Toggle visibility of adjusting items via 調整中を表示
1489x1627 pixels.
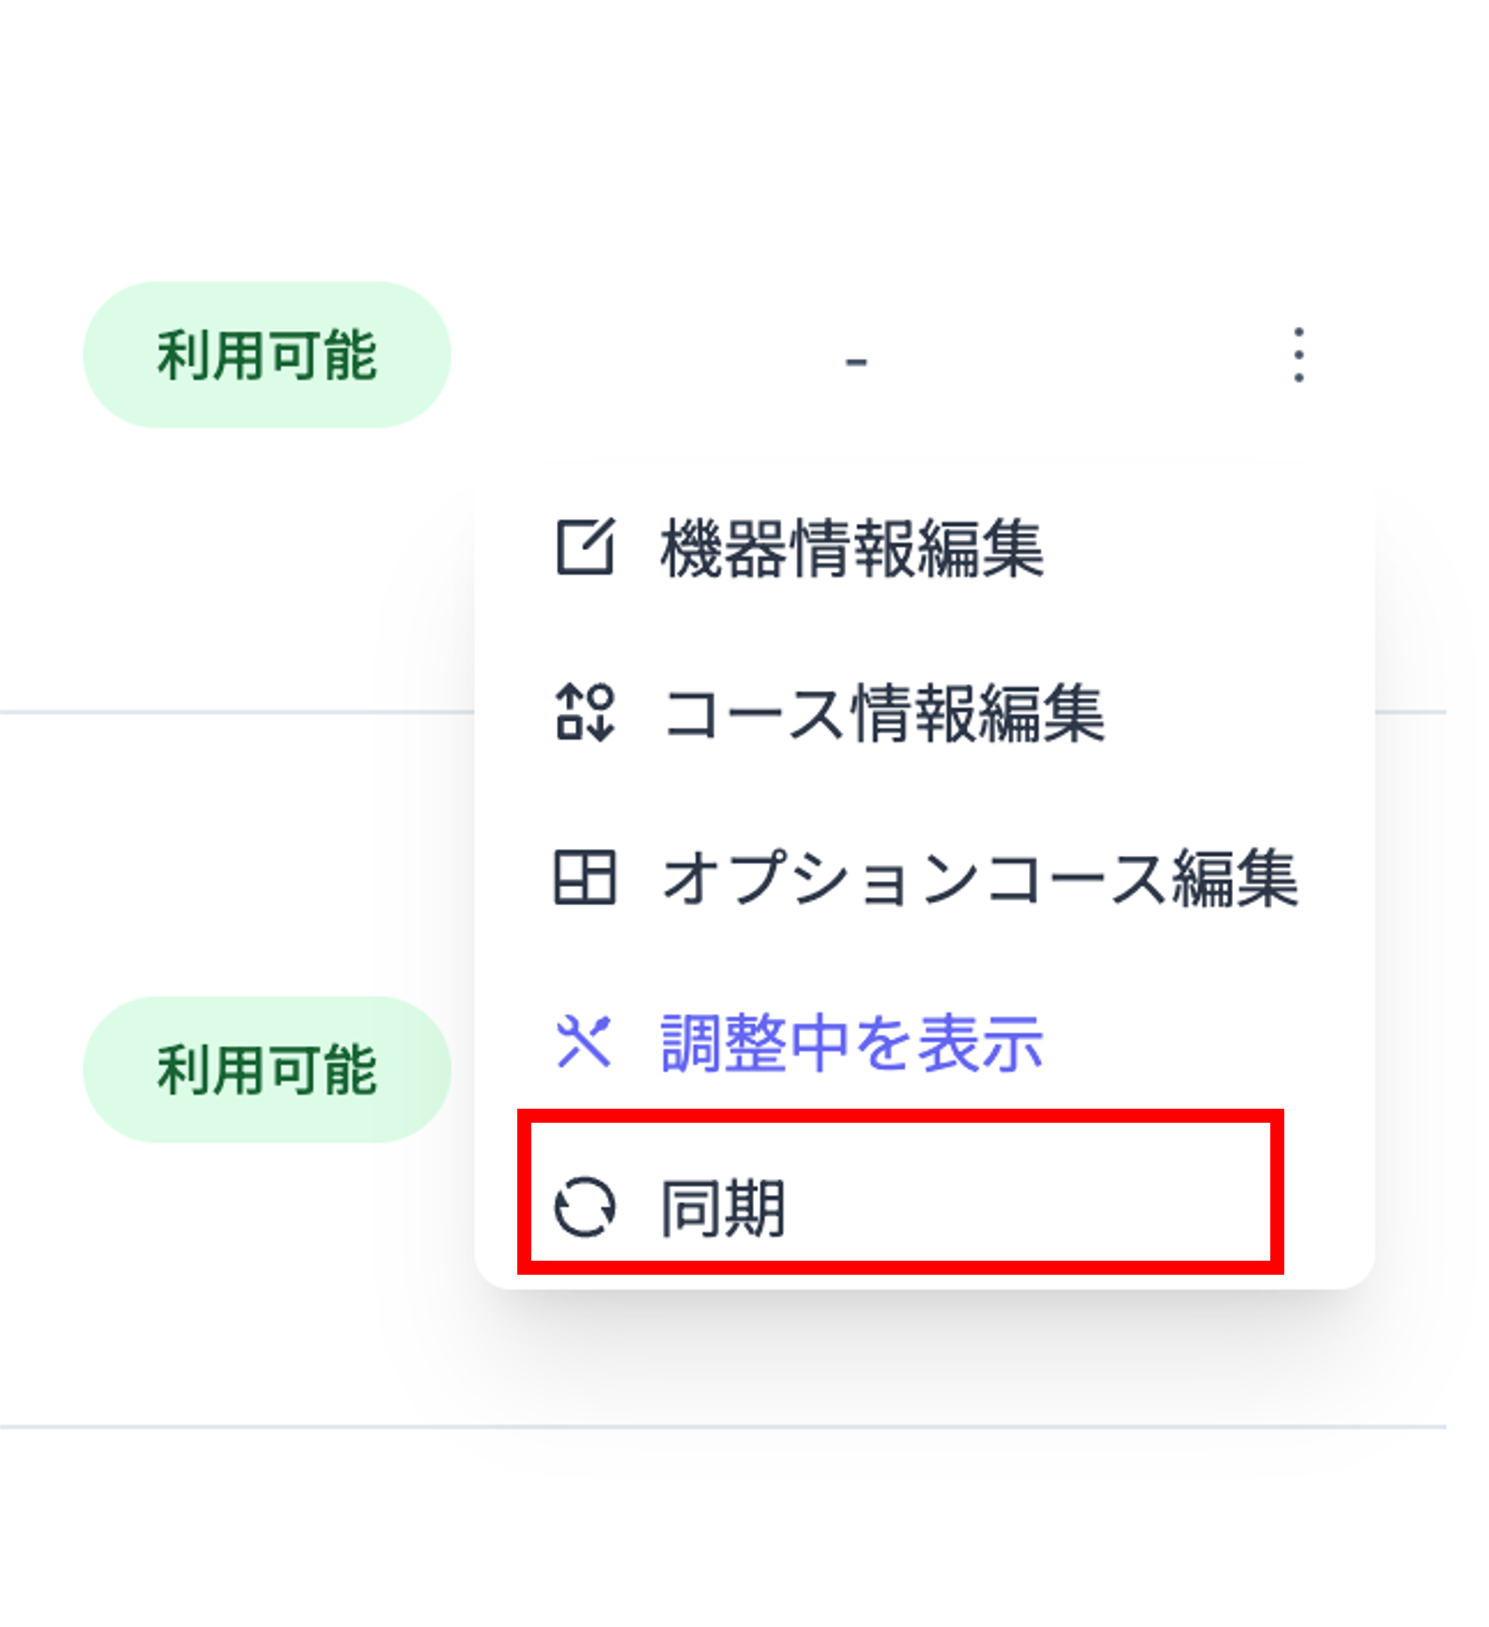[850, 1044]
